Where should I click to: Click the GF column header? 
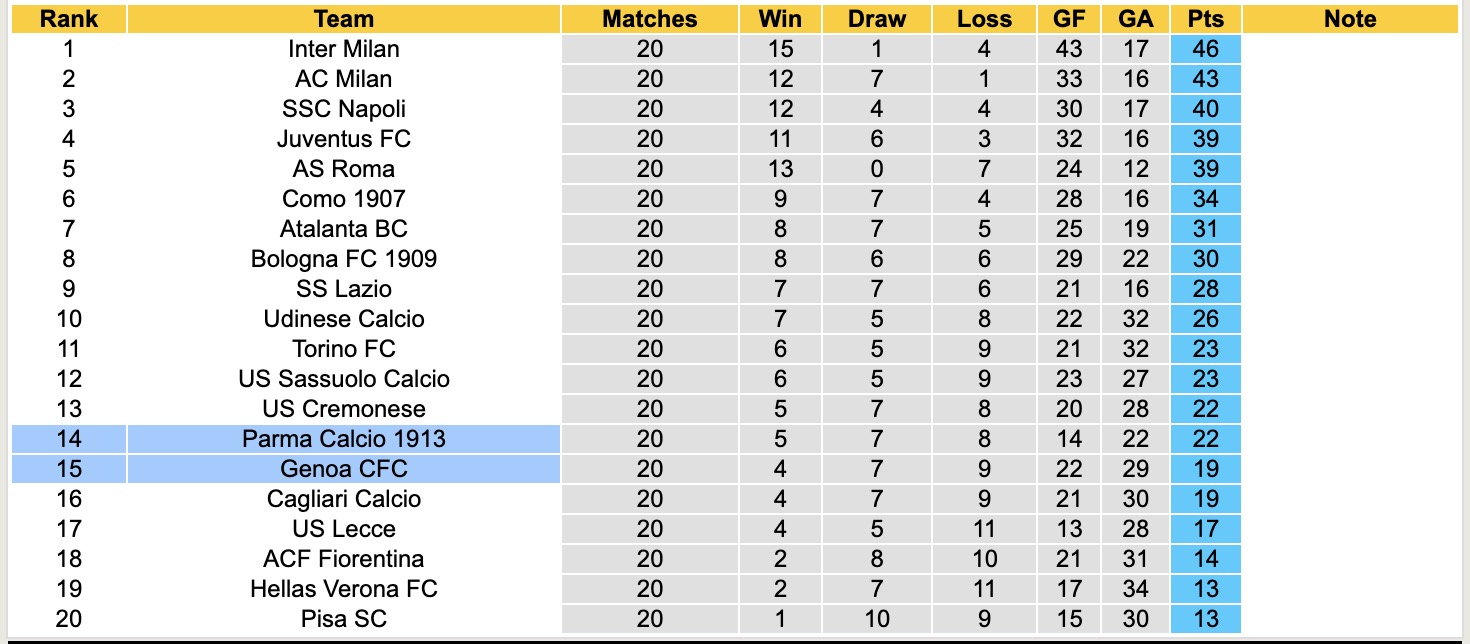click(x=1069, y=19)
